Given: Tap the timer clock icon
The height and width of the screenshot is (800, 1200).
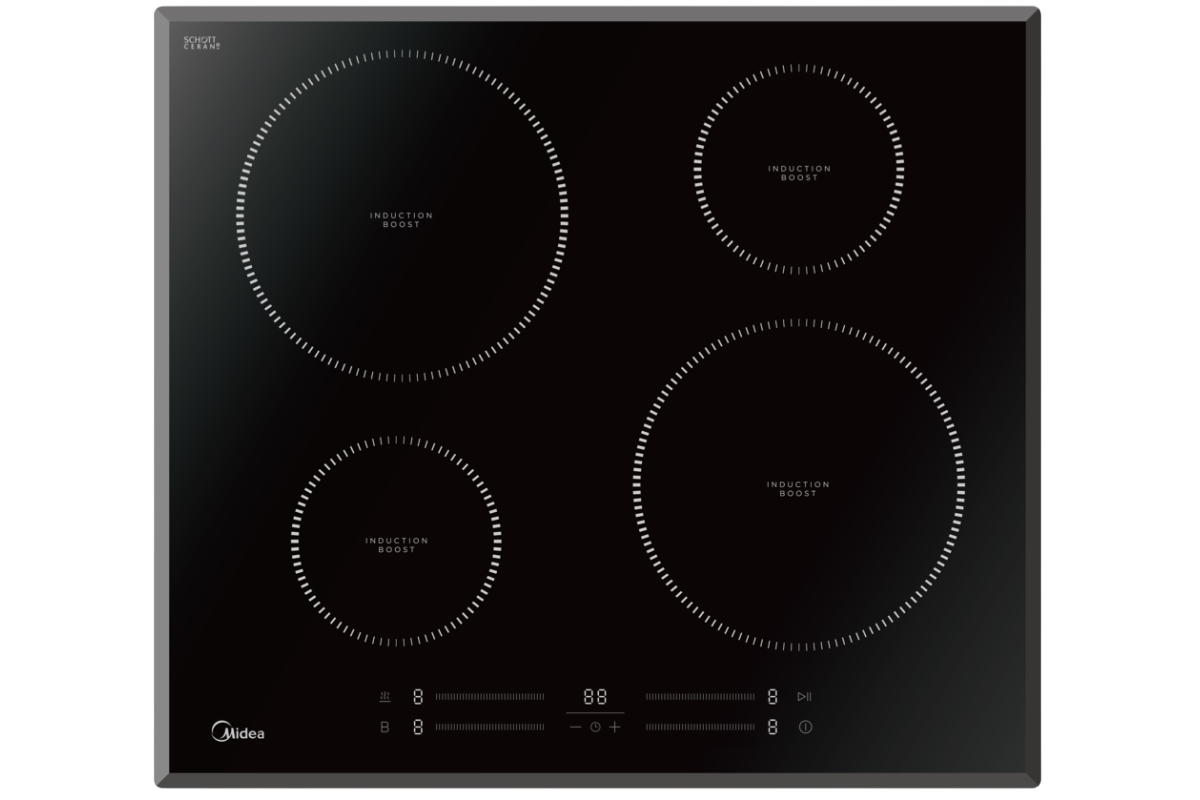Looking at the screenshot, I should [x=595, y=727].
